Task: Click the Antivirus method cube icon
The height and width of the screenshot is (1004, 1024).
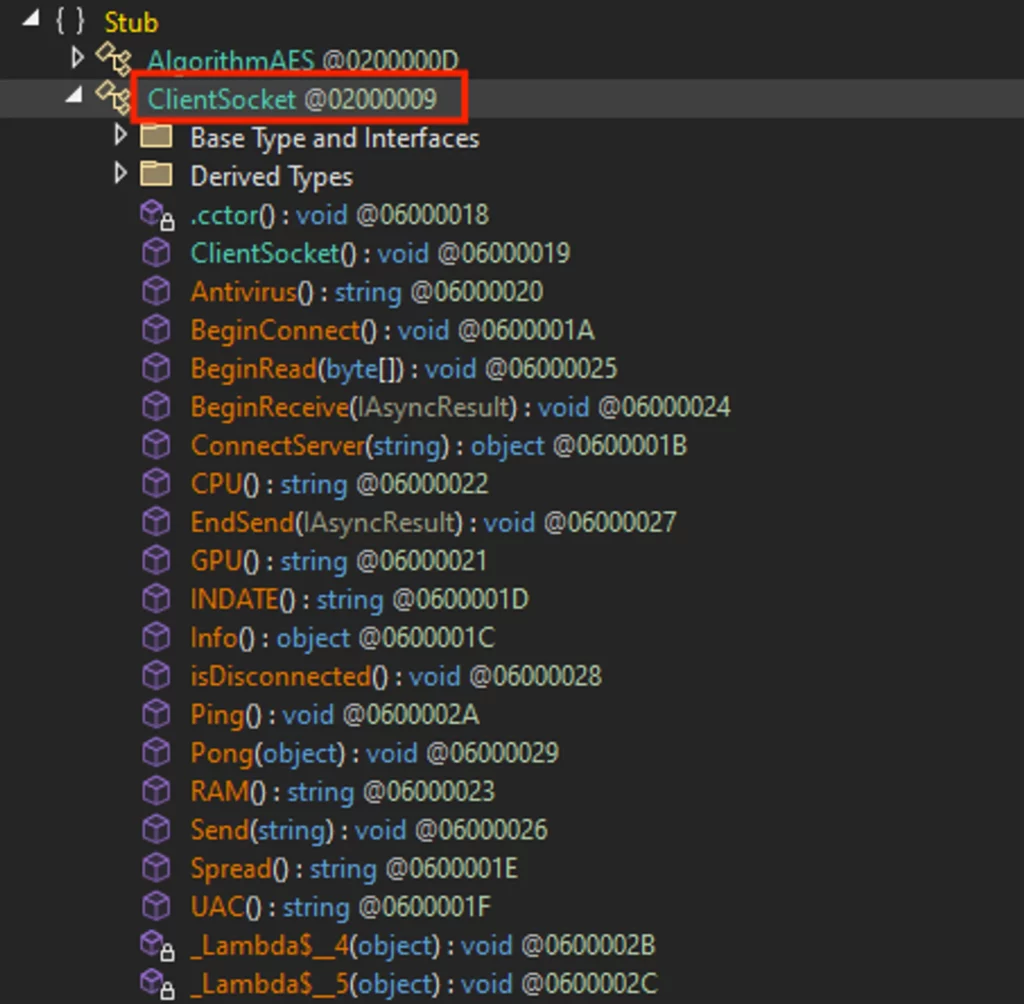Action: [155, 291]
